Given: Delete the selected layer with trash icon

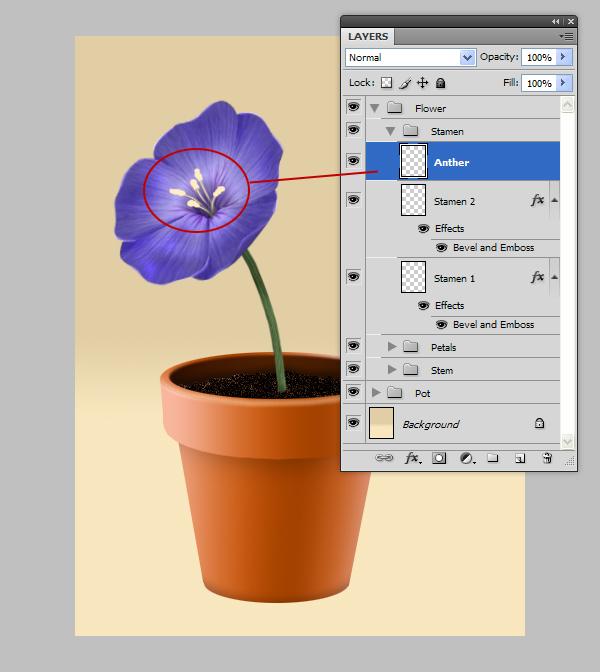Looking at the screenshot, I should click(547, 458).
